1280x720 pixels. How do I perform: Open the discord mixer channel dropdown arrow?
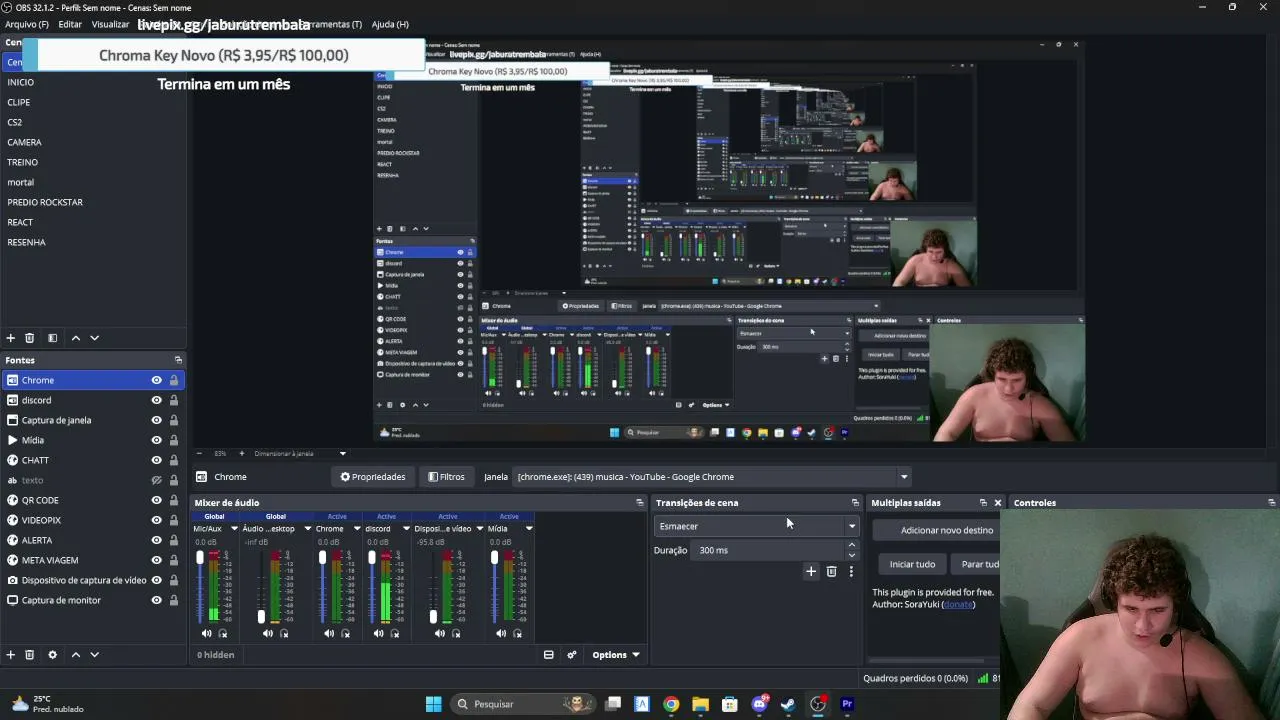tap(406, 529)
